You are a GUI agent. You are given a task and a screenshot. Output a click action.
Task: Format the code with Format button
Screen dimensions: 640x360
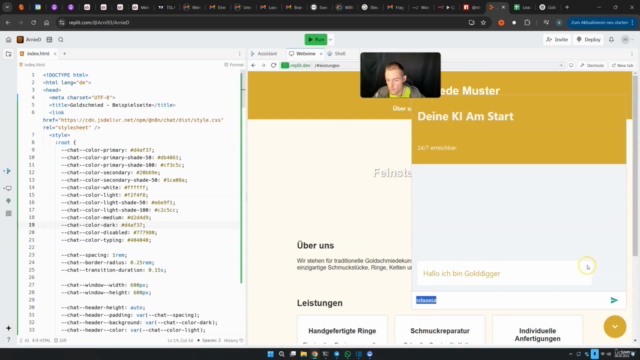click(x=234, y=64)
